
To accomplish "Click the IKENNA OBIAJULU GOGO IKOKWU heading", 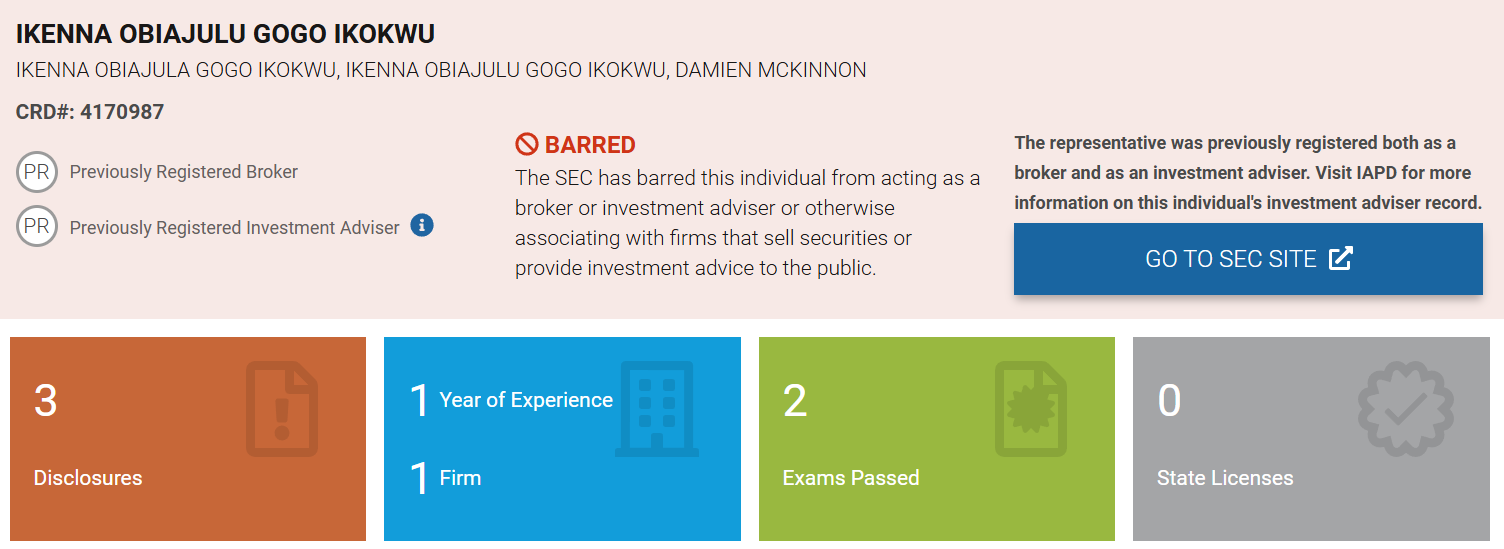I will point(225,34).
